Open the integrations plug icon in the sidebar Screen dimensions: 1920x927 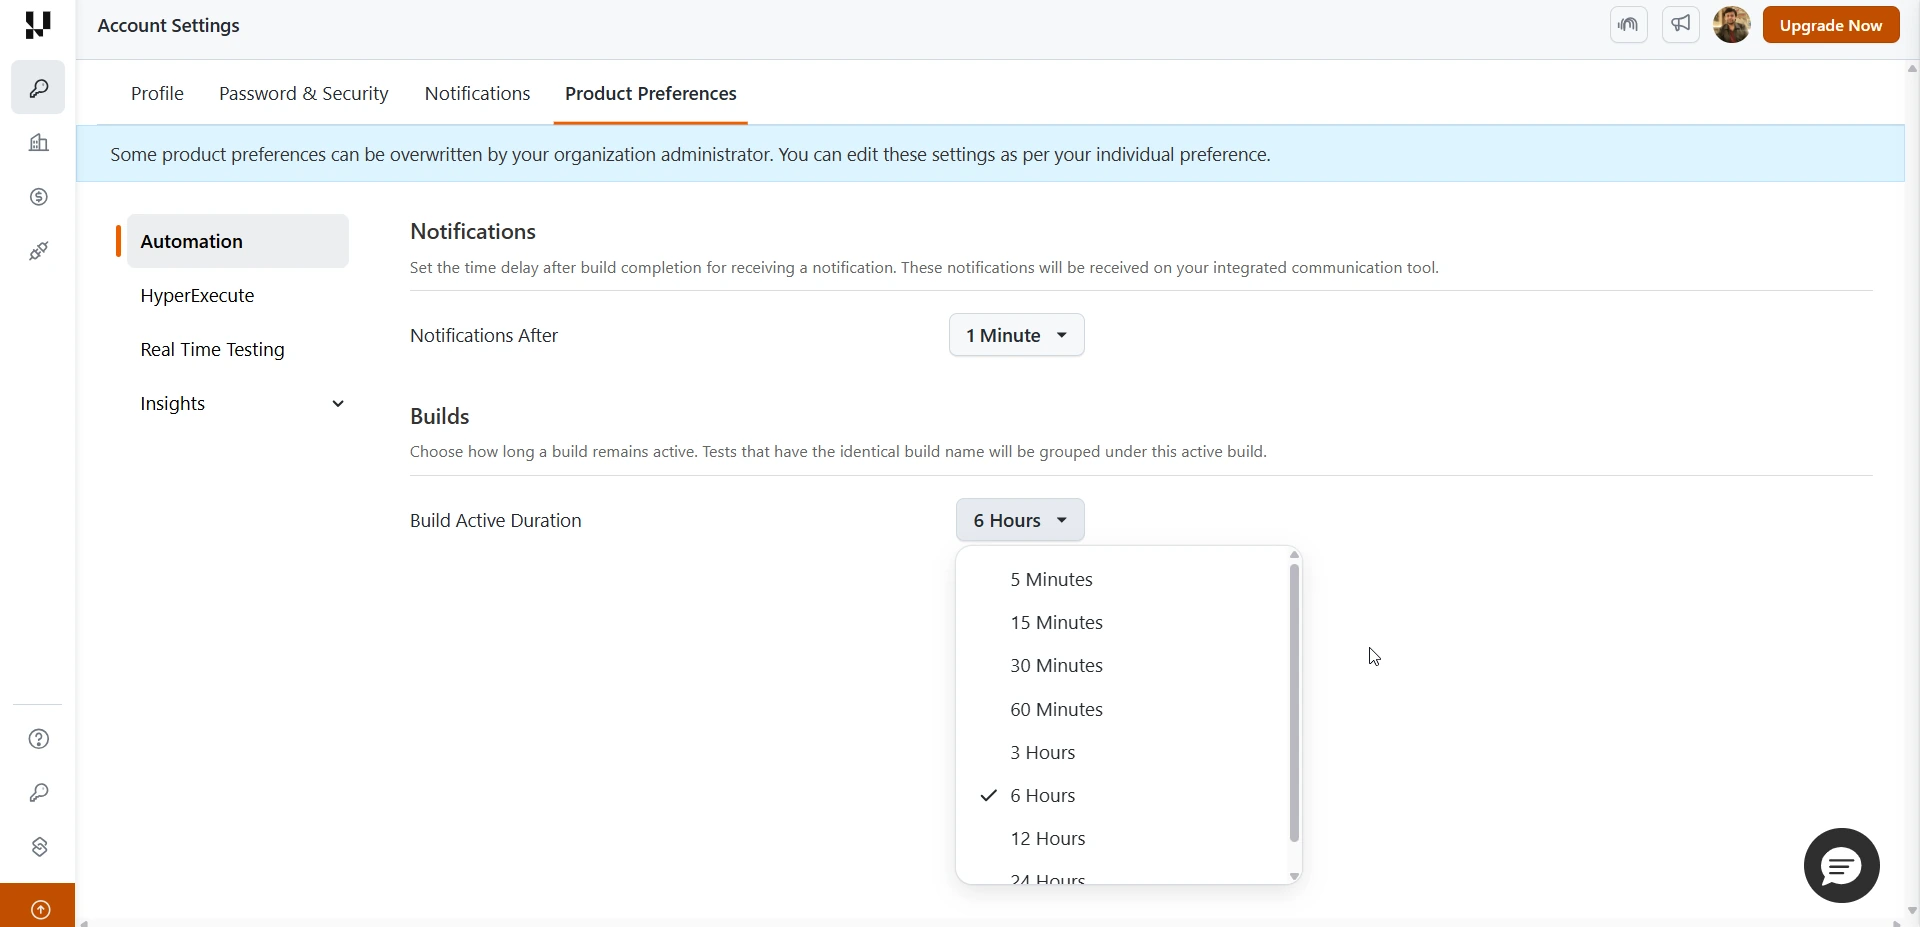click(38, 251)
